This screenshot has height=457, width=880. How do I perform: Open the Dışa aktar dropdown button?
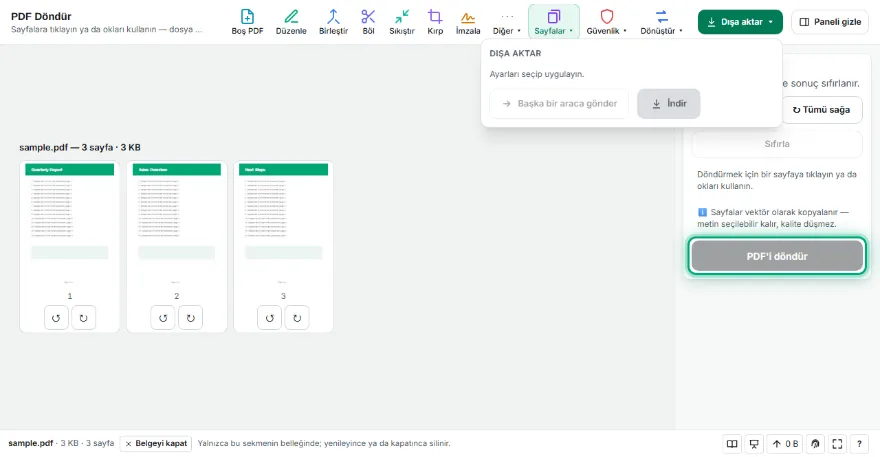[x=740, y=22]
